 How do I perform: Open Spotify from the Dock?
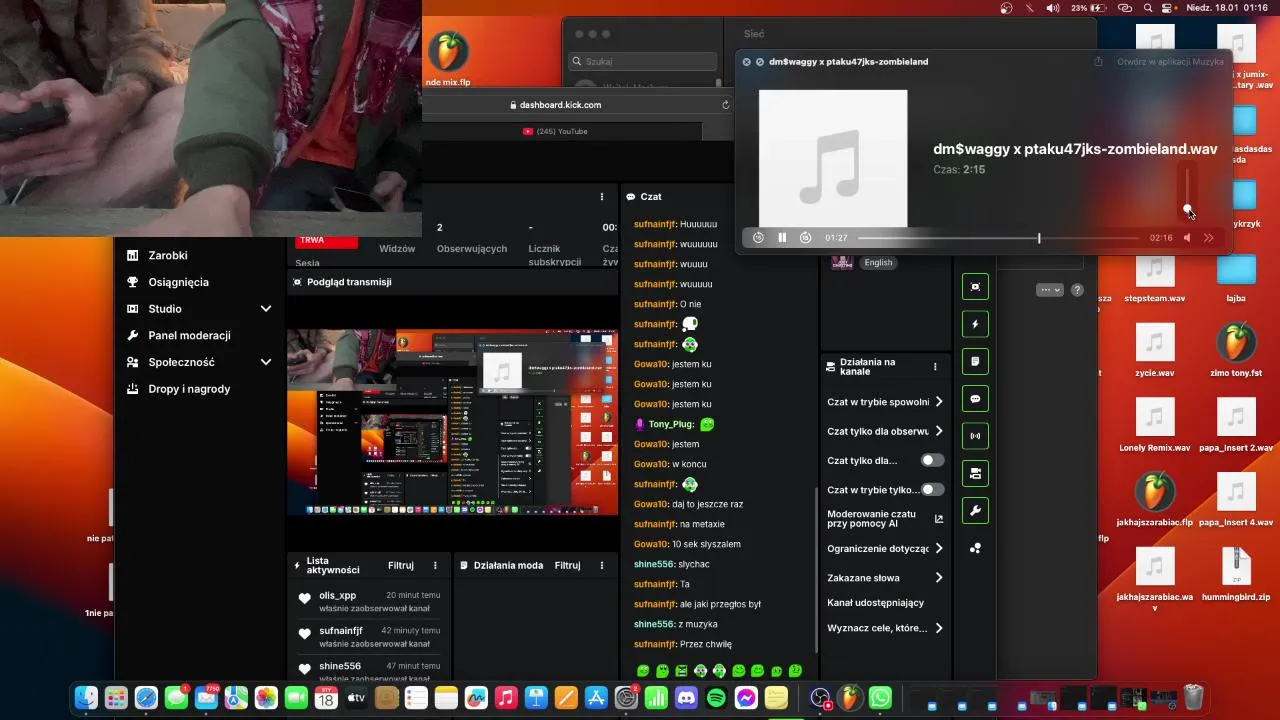pos(716,697)
